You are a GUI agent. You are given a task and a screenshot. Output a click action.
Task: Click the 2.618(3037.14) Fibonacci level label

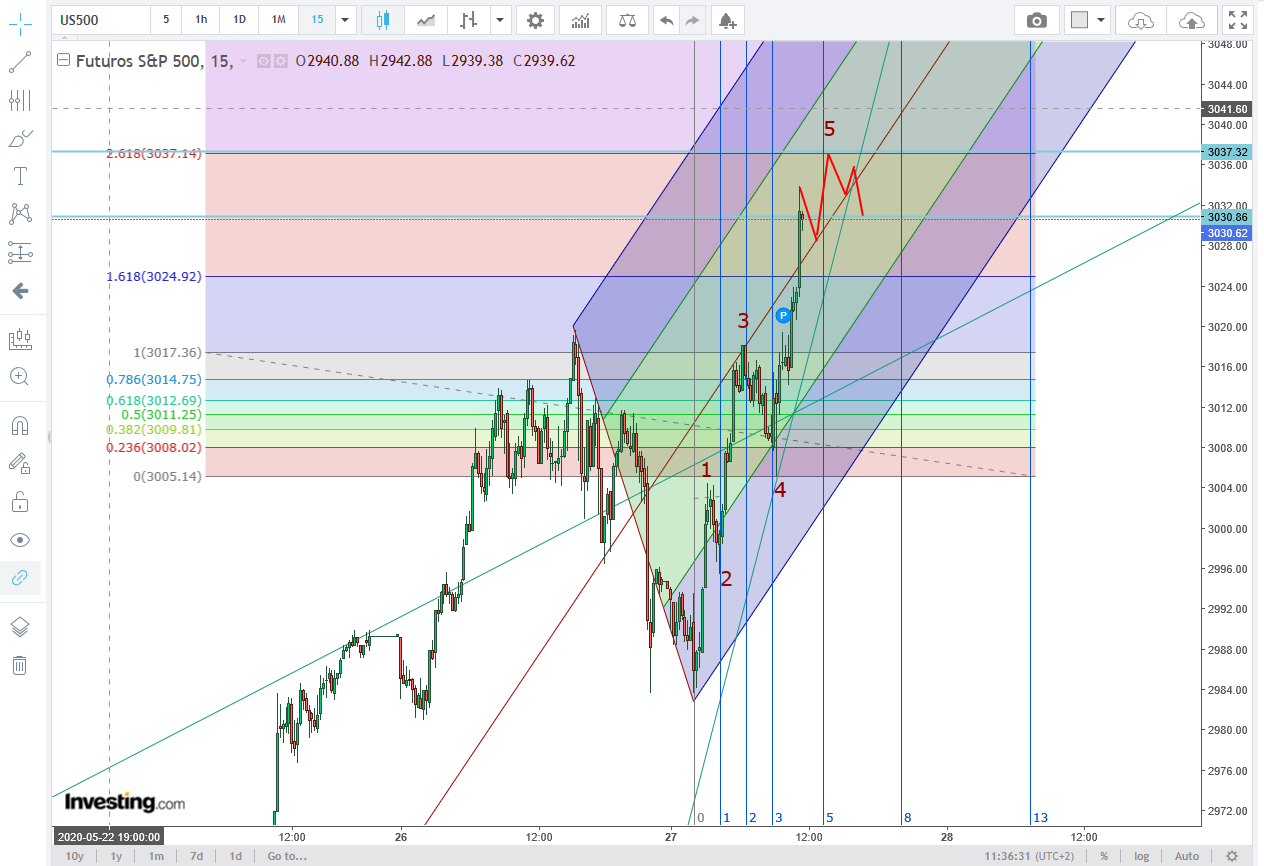click(154, 153)
